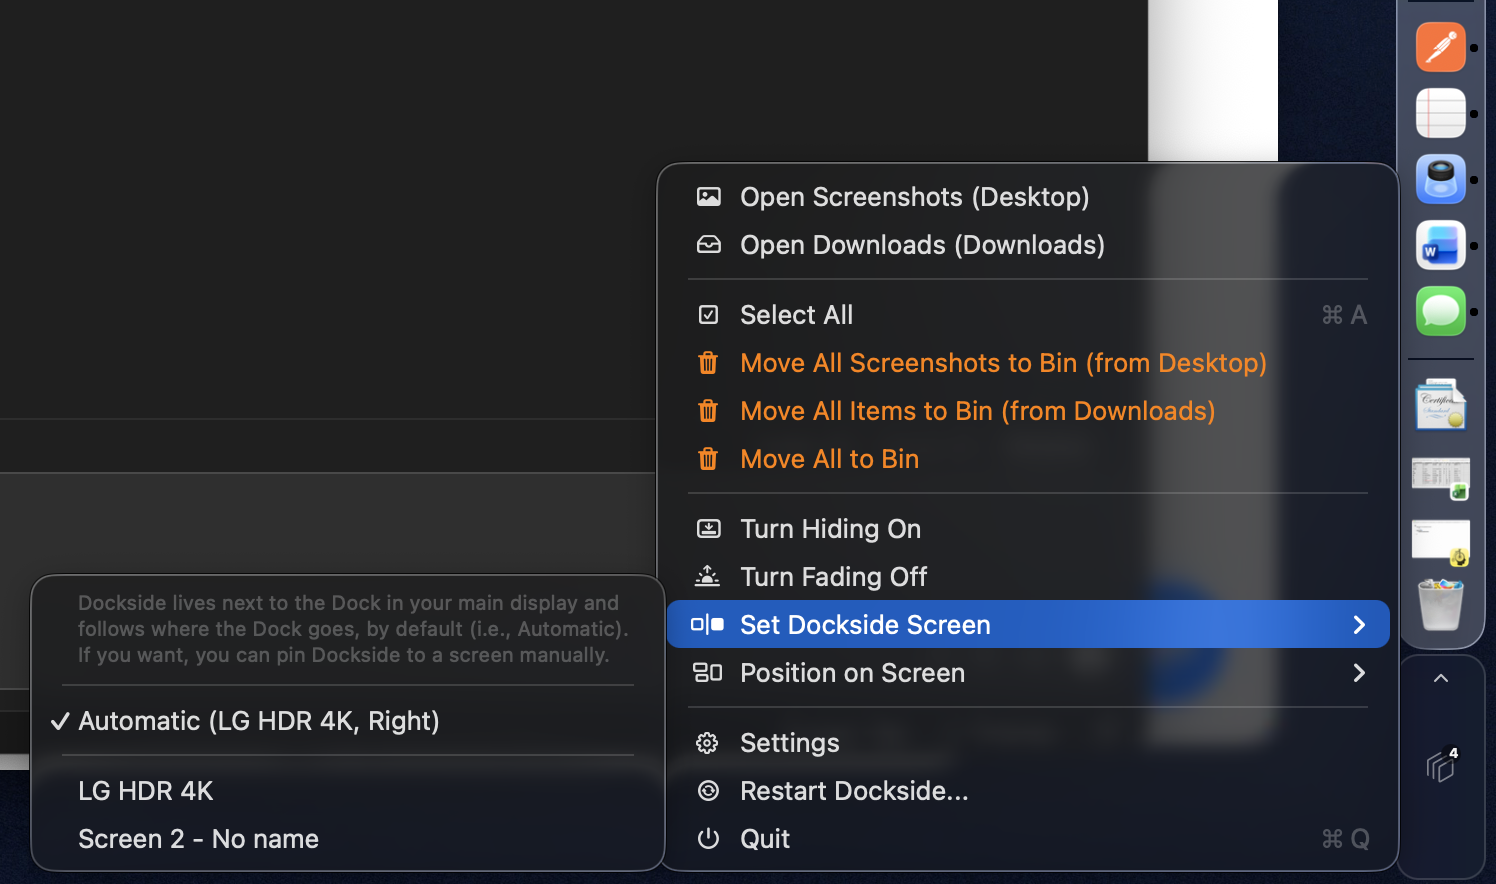Open Microsoft Word from the dock

coord(1440,245)
